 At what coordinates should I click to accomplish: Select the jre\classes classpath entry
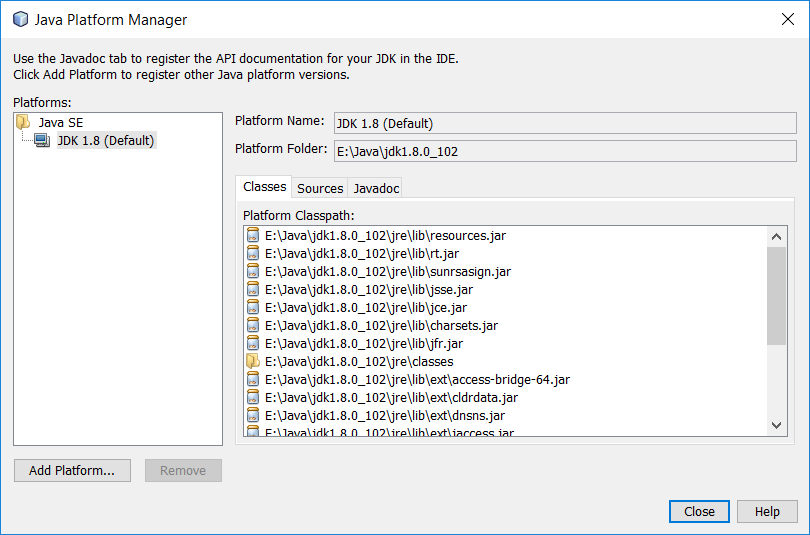click(x=359, y=361)
